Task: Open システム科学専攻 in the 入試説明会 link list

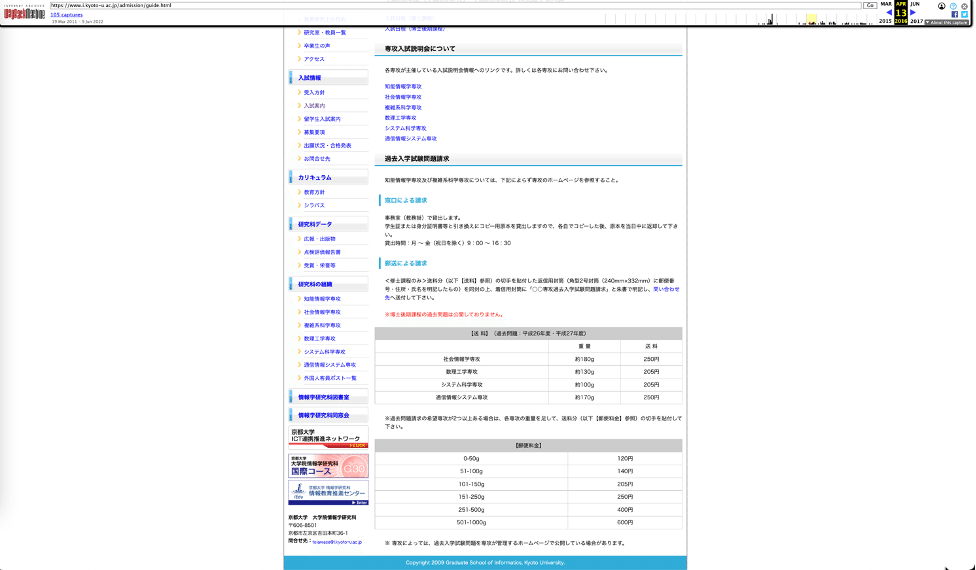Action: [405, 128]
